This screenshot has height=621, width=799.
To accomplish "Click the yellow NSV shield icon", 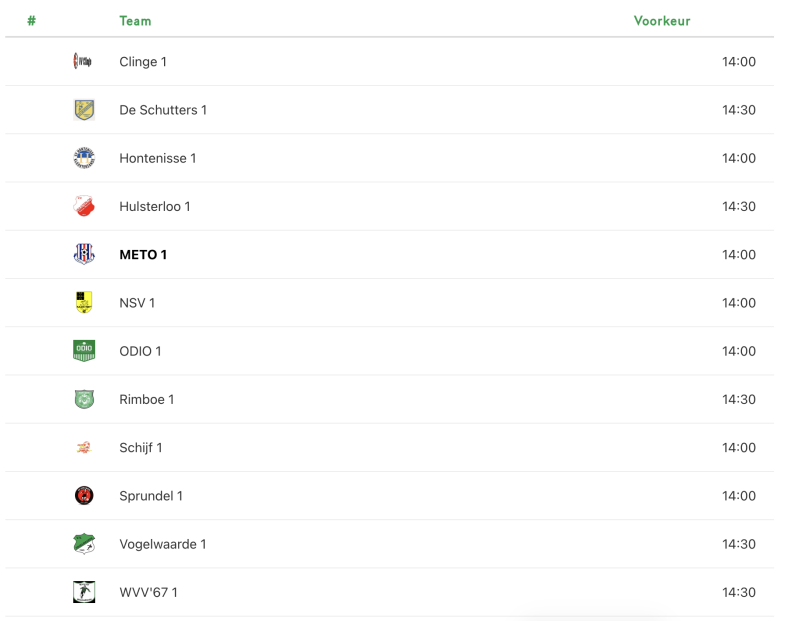I will pyautogui.click(x=84, y=303).
